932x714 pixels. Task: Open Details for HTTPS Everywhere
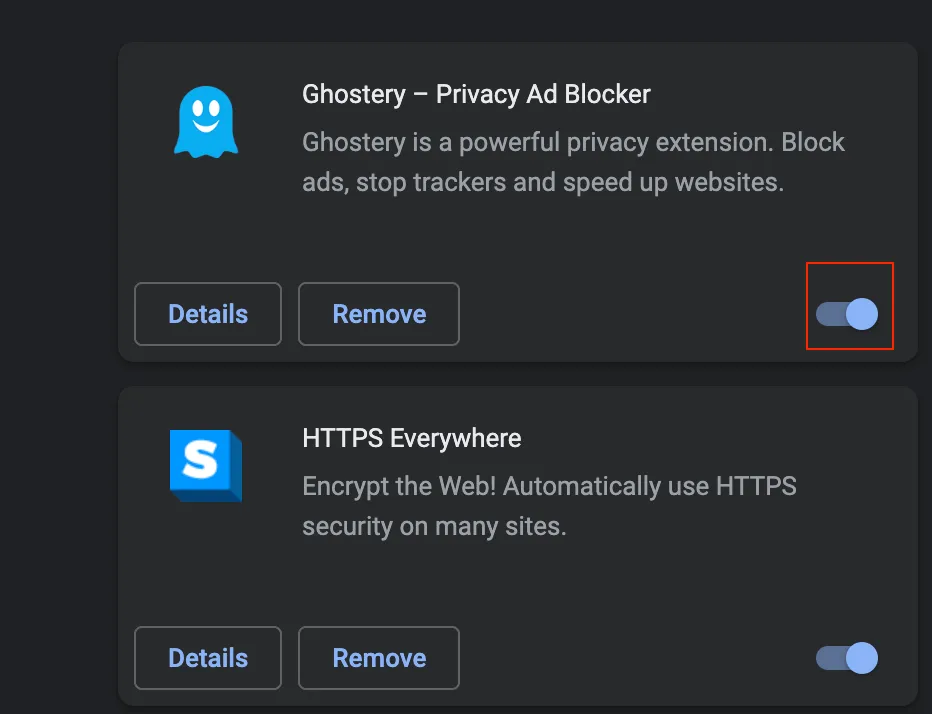208,658
